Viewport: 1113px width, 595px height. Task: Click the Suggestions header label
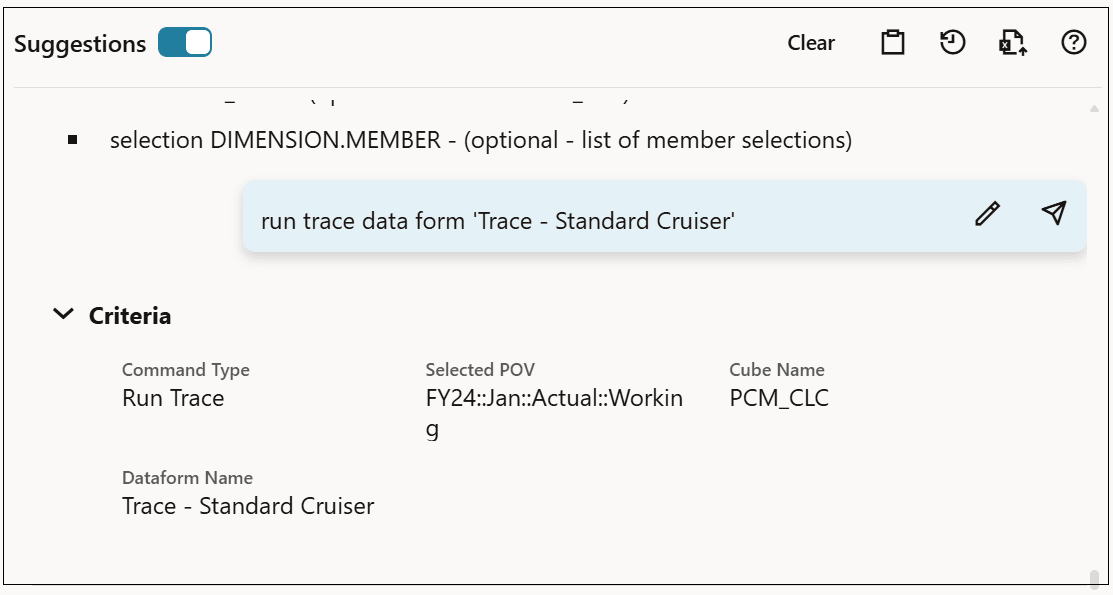(81, 43)
